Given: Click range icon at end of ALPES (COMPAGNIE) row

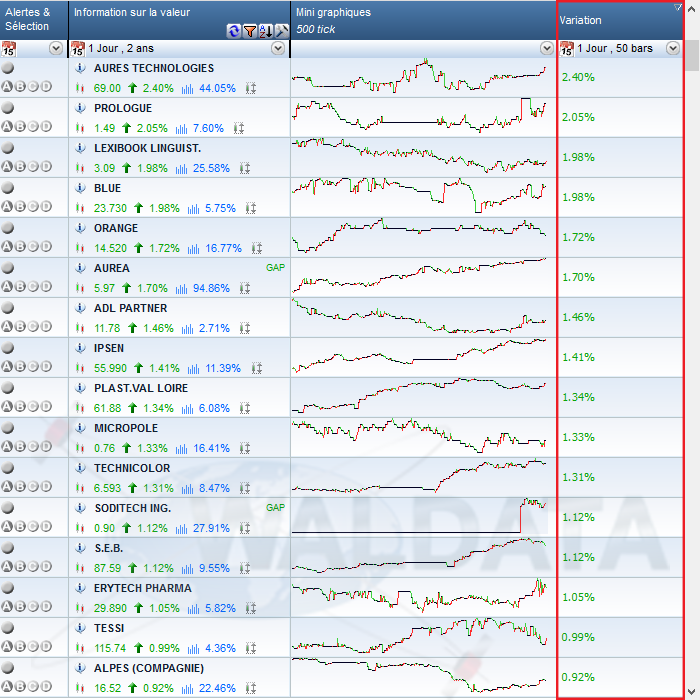Looking at the screenshot, I should pos(251,688).
